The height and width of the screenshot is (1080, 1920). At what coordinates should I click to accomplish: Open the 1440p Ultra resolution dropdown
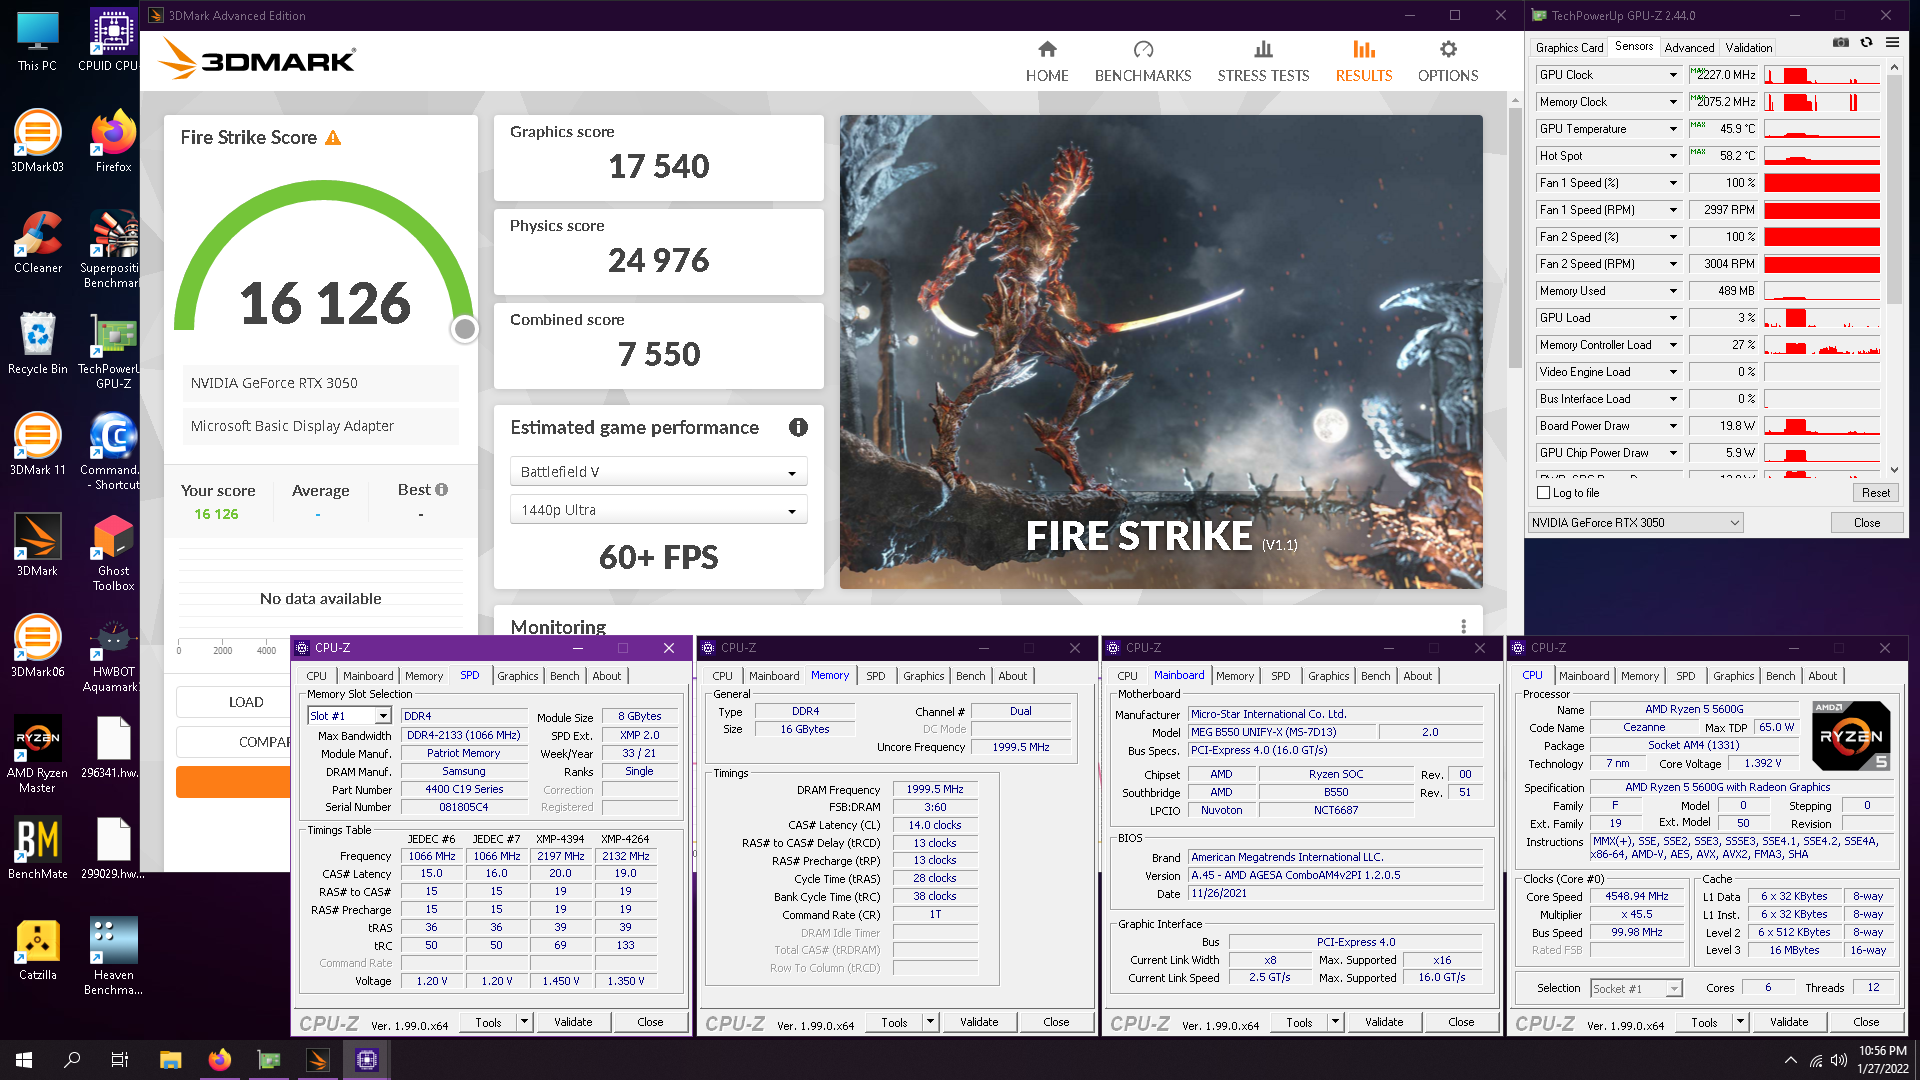658,510
